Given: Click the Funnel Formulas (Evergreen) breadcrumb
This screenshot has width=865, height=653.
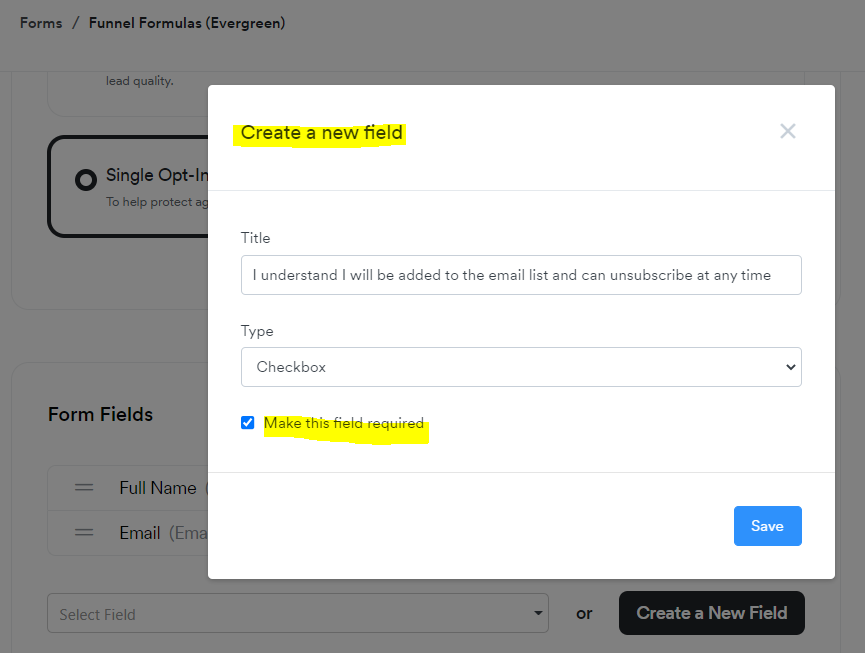Looking at the screenshot, I should pos(187,23).
